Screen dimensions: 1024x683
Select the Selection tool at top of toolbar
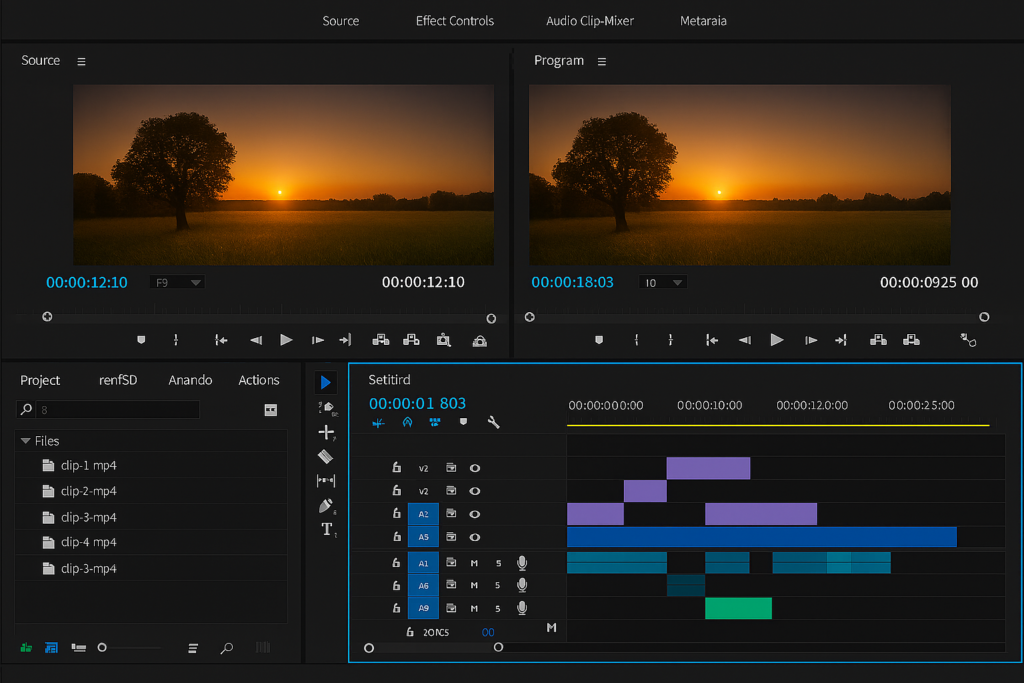coord(325,381)
